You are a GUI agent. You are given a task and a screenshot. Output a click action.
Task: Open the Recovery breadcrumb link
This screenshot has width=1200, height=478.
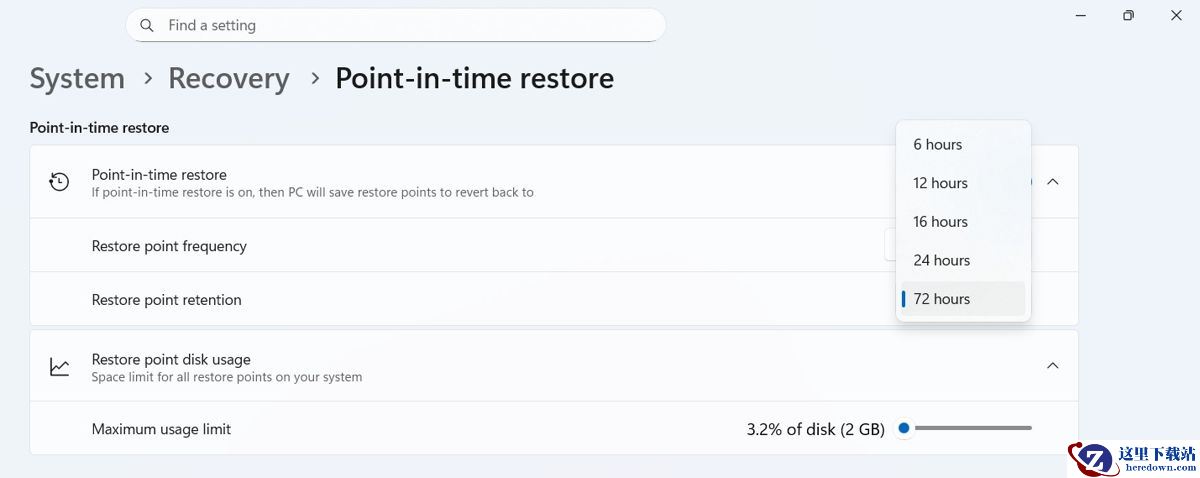(x=228, y=78)
